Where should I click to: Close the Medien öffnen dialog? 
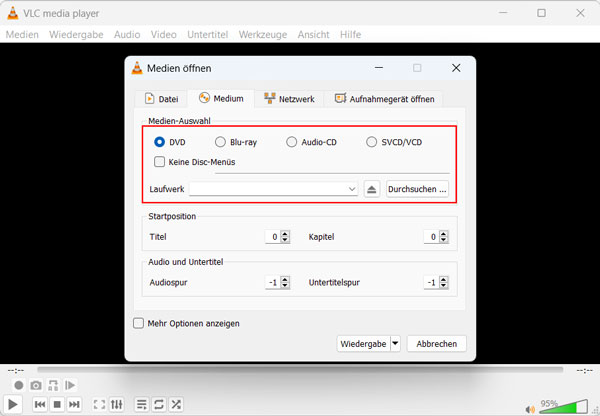pos(456,68)
